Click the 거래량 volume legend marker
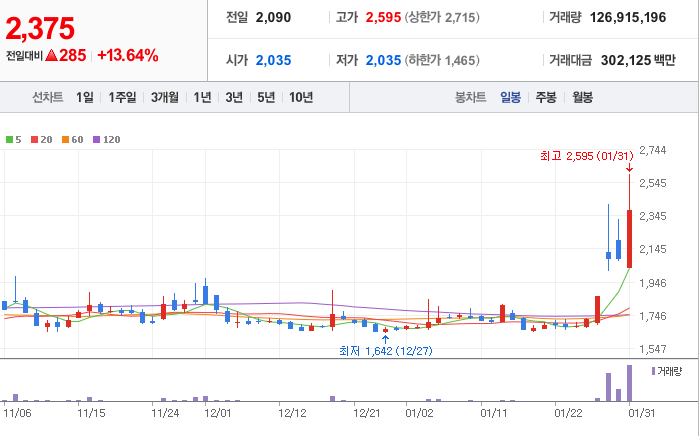This screenshot has height=436, width=700. 667,371
